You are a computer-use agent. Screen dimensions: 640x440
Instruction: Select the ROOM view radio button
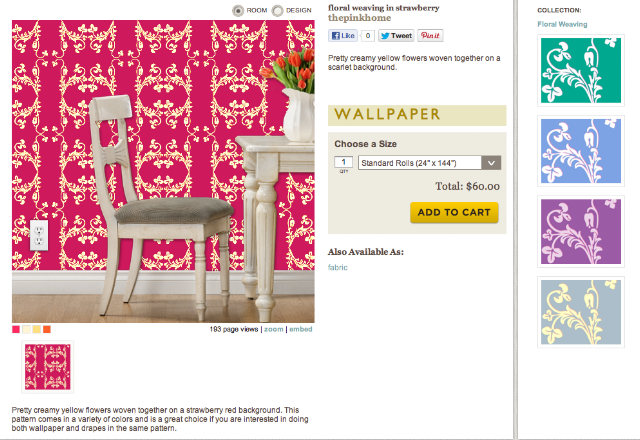coord(238,11)
